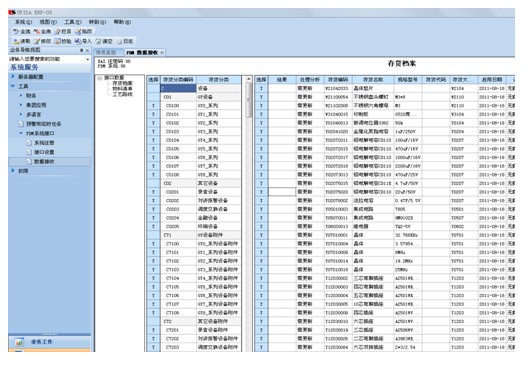Toggle the 选择 cell for row C0100
The height and width of the screenshot is (366, 526).
point(154,106)
